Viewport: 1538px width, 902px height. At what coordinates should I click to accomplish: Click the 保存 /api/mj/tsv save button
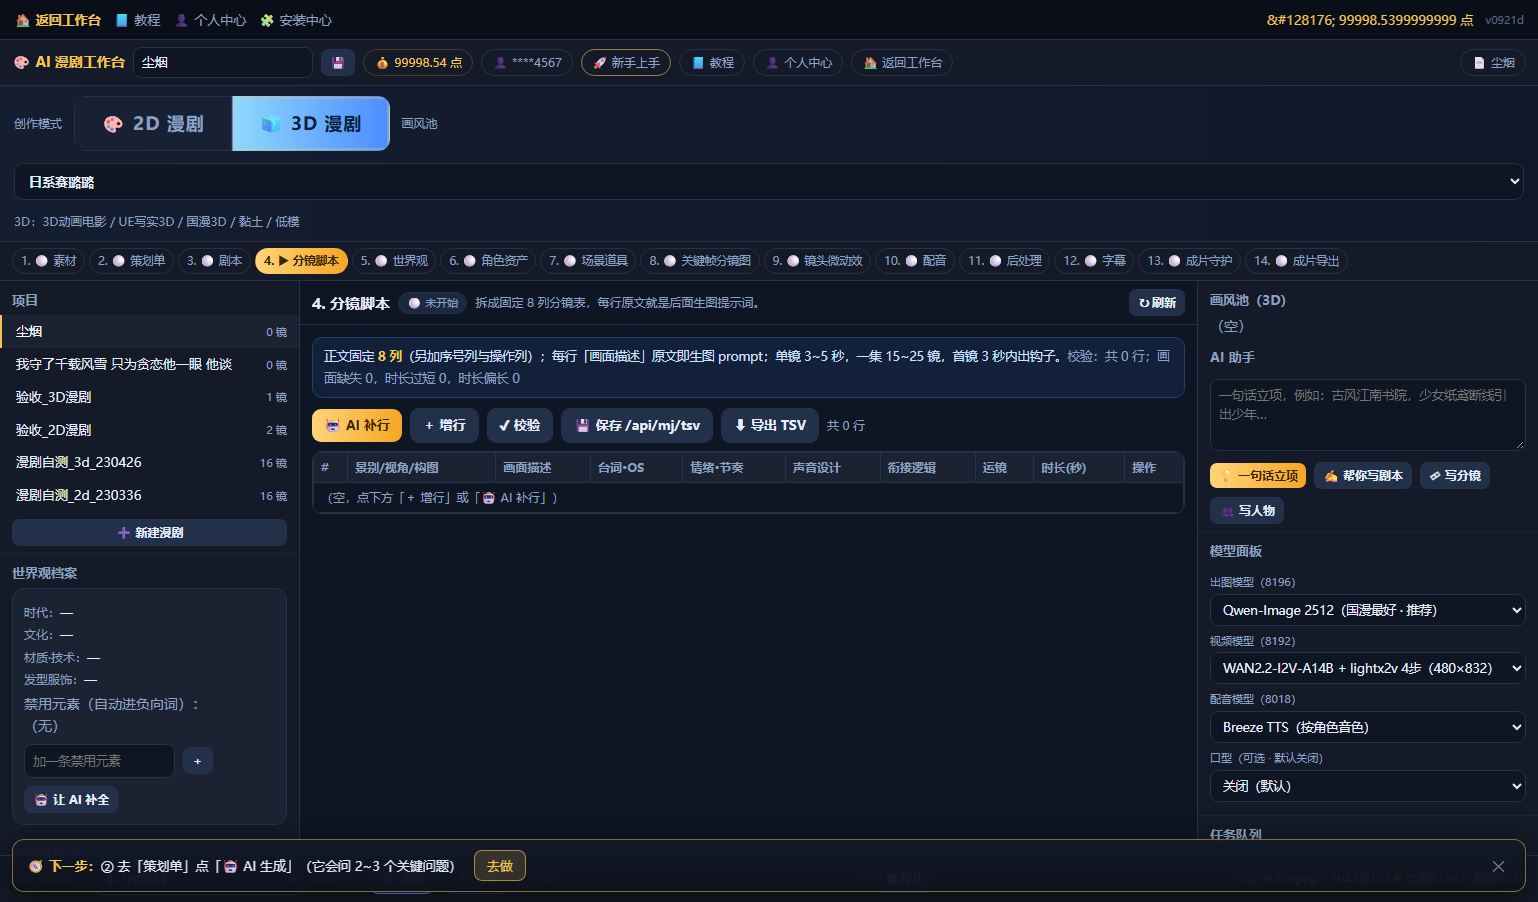(637, 426)
